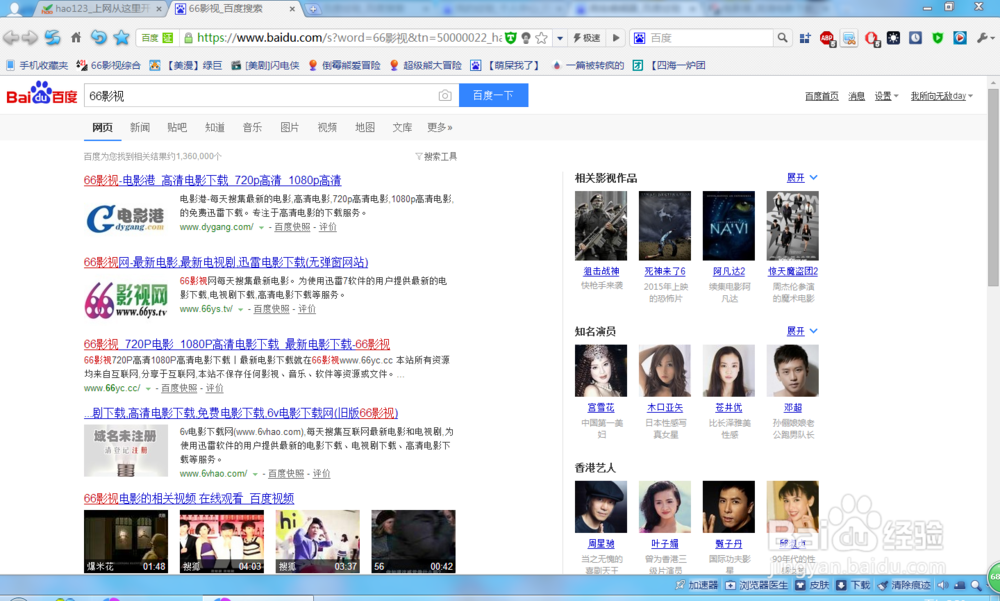Click the 加速器 rocket icon in status bar

point(680,585)
